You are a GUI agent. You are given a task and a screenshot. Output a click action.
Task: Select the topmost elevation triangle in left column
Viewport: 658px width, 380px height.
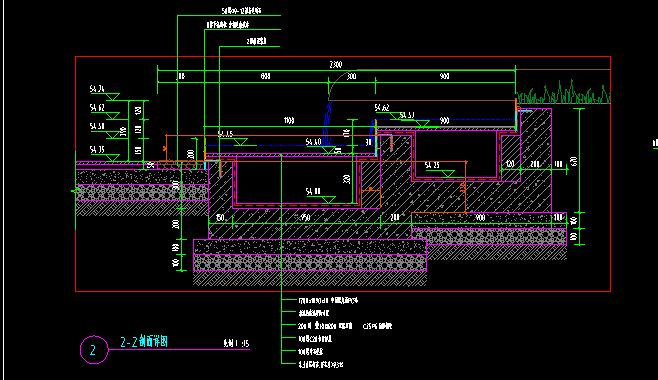pos(112,97)
